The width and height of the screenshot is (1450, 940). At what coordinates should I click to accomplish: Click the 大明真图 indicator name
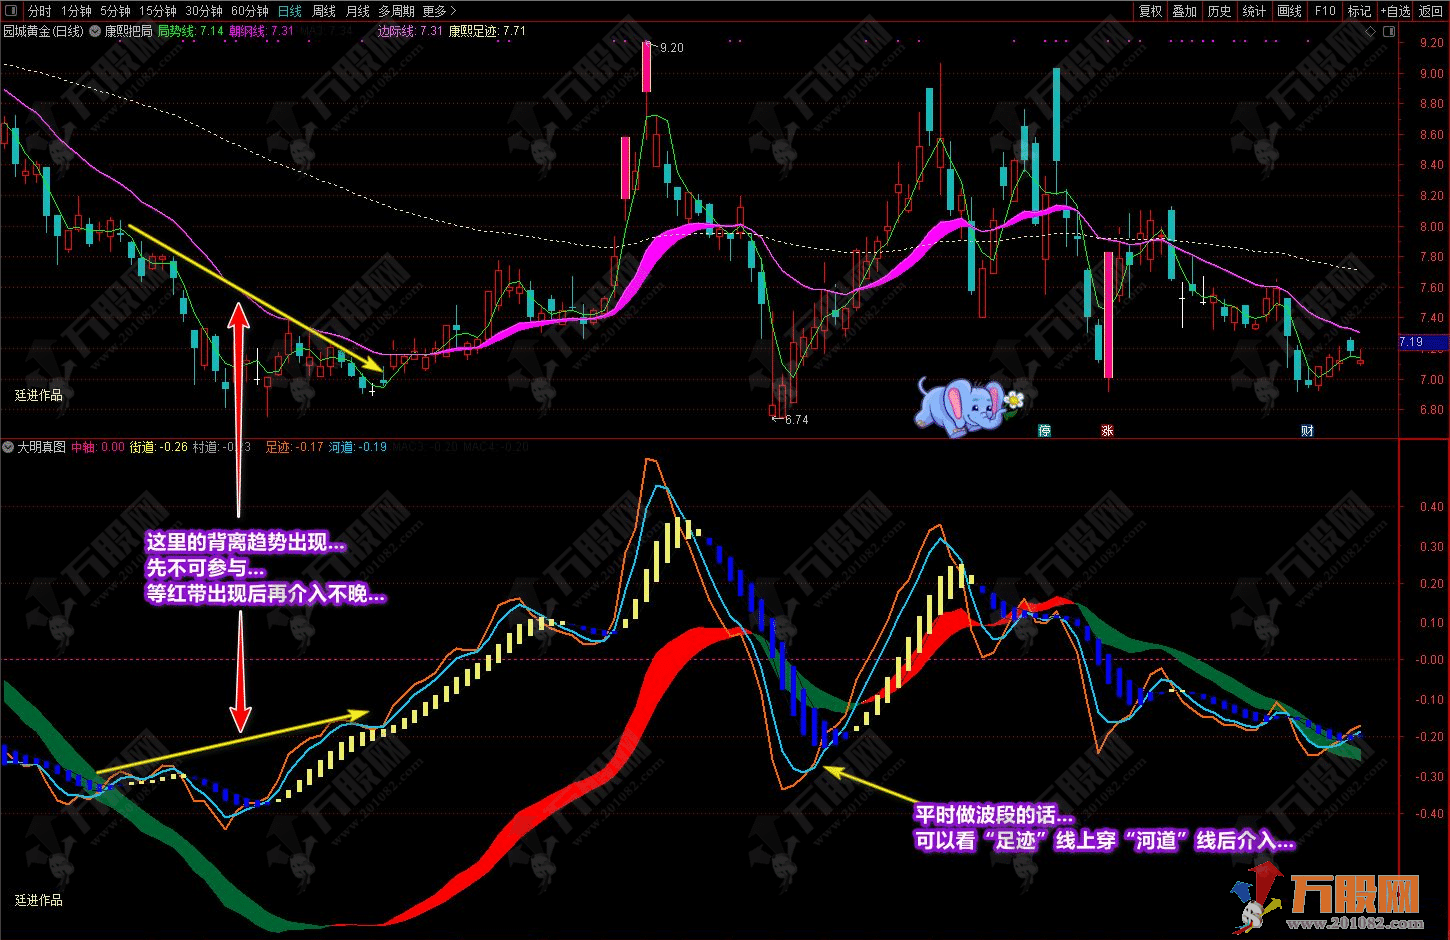(41, 447)
